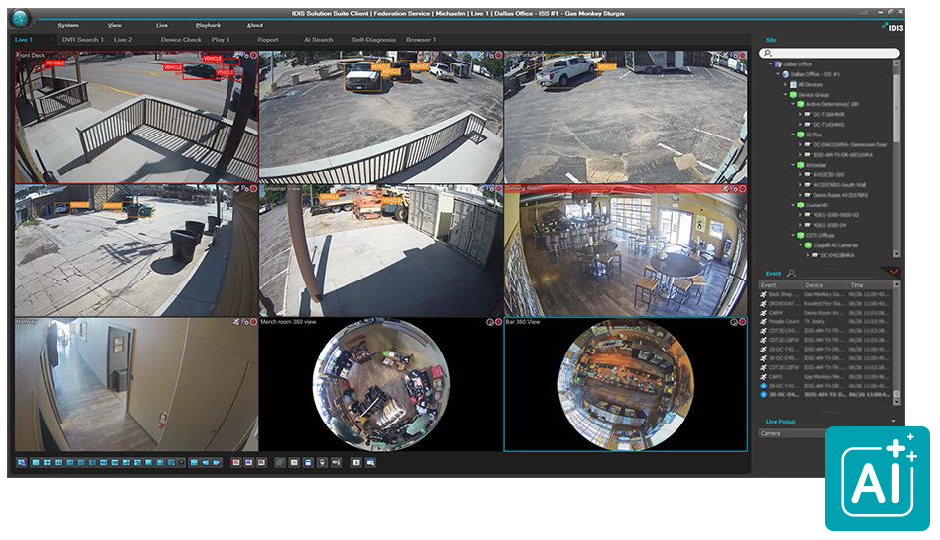Open the Camera combo box in Live Popup

tap(792, 433)
